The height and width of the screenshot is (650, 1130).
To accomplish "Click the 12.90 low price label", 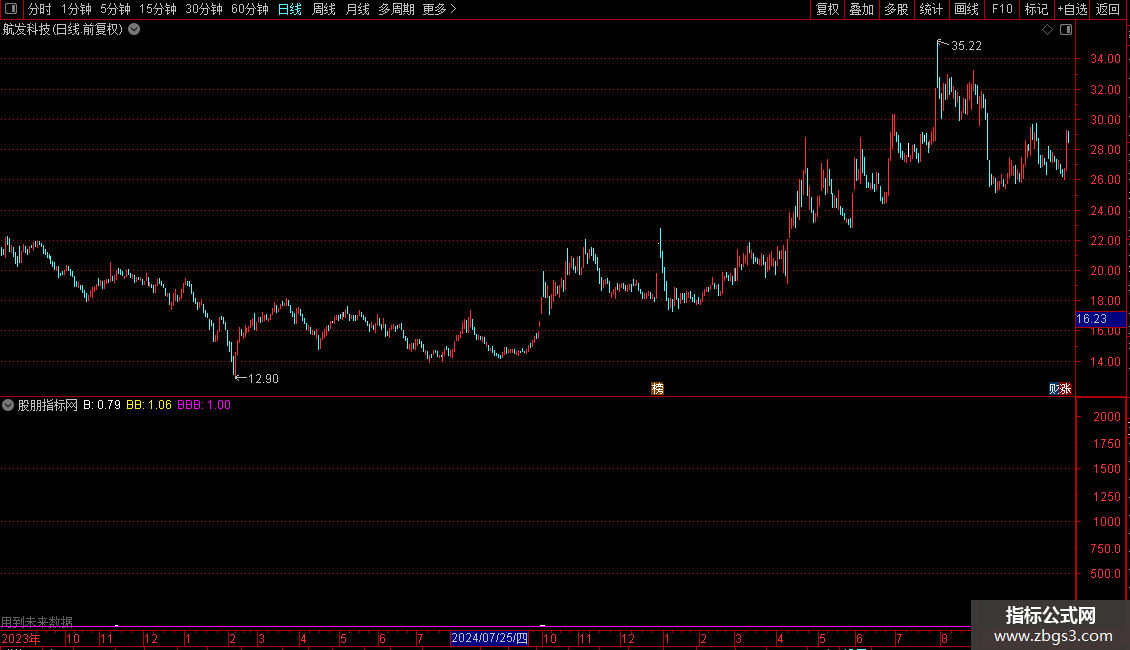I will pyautogui.click(x=263, y=378).
